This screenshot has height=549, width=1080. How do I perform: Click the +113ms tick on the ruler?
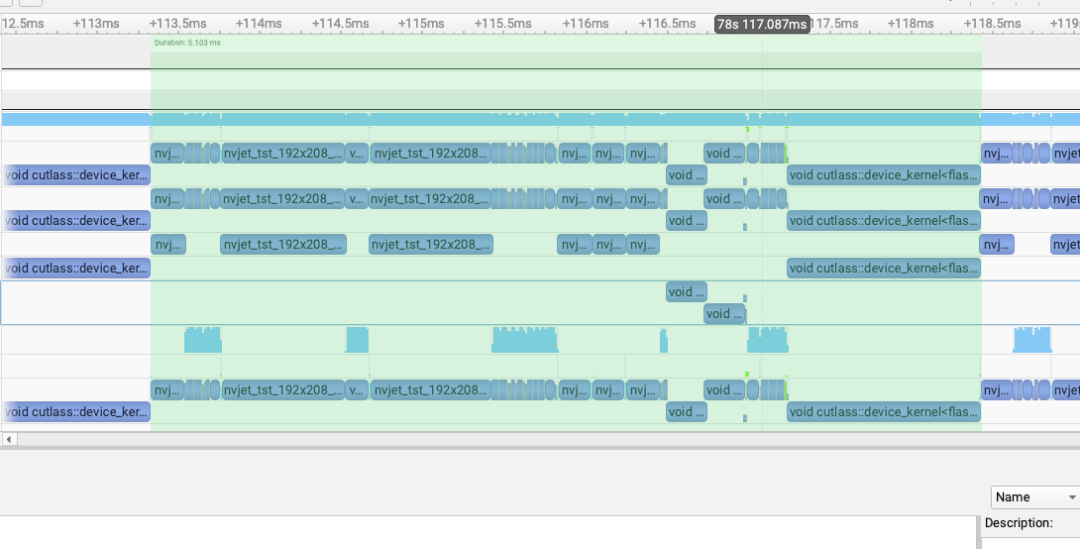pyautogui.click(x=96, y=23)
